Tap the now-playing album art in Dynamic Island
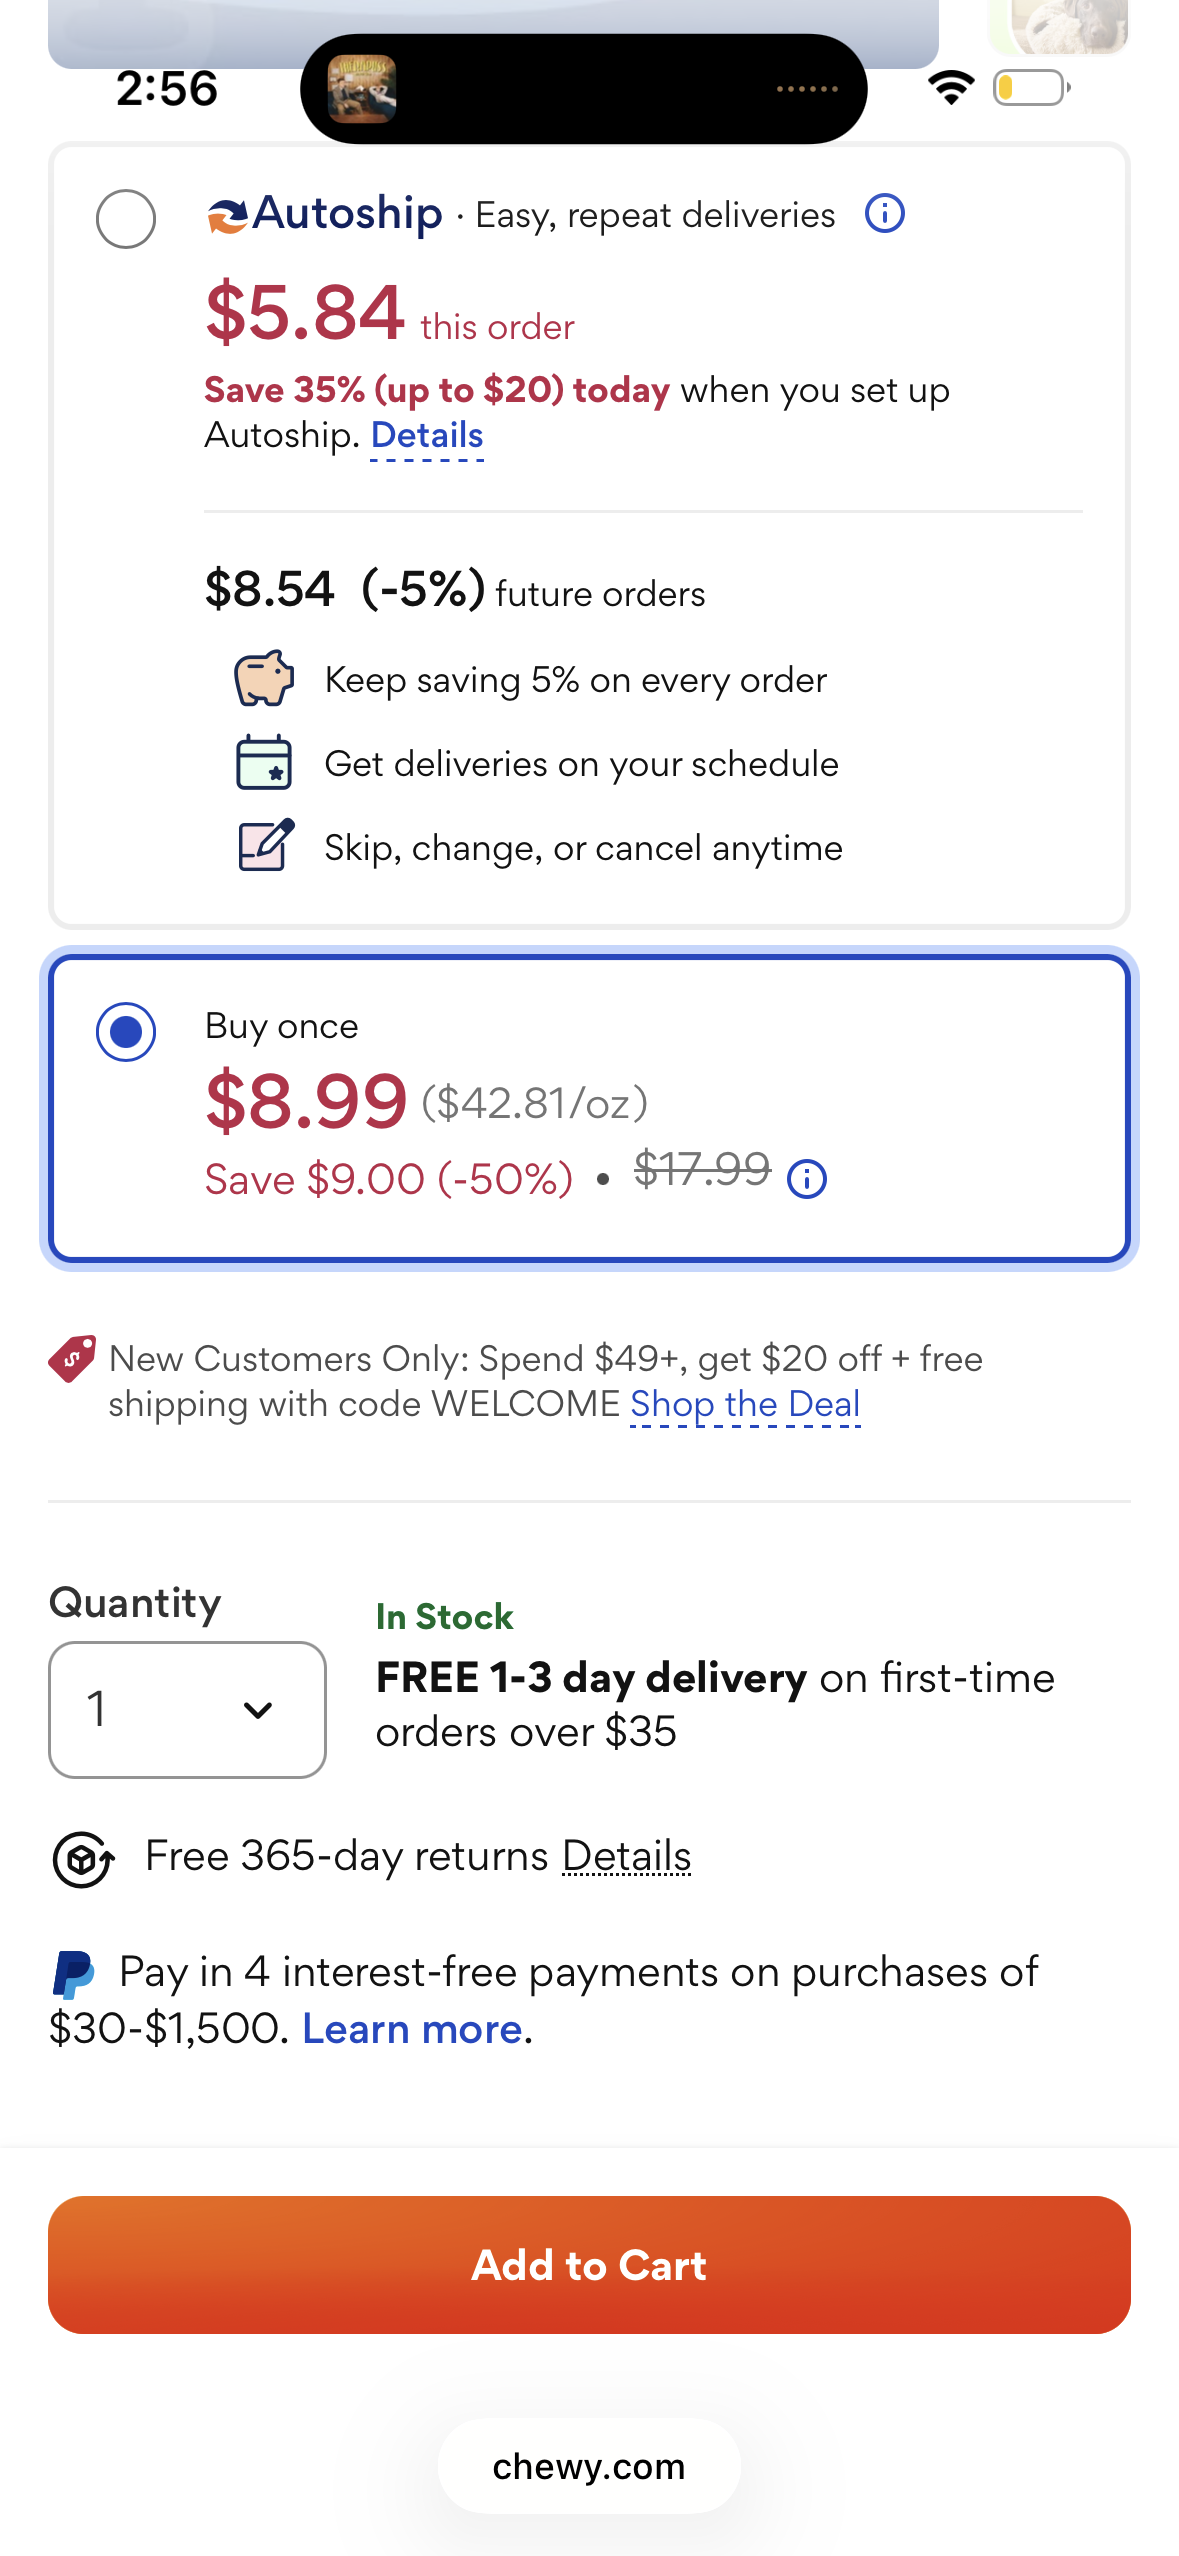 362,89
